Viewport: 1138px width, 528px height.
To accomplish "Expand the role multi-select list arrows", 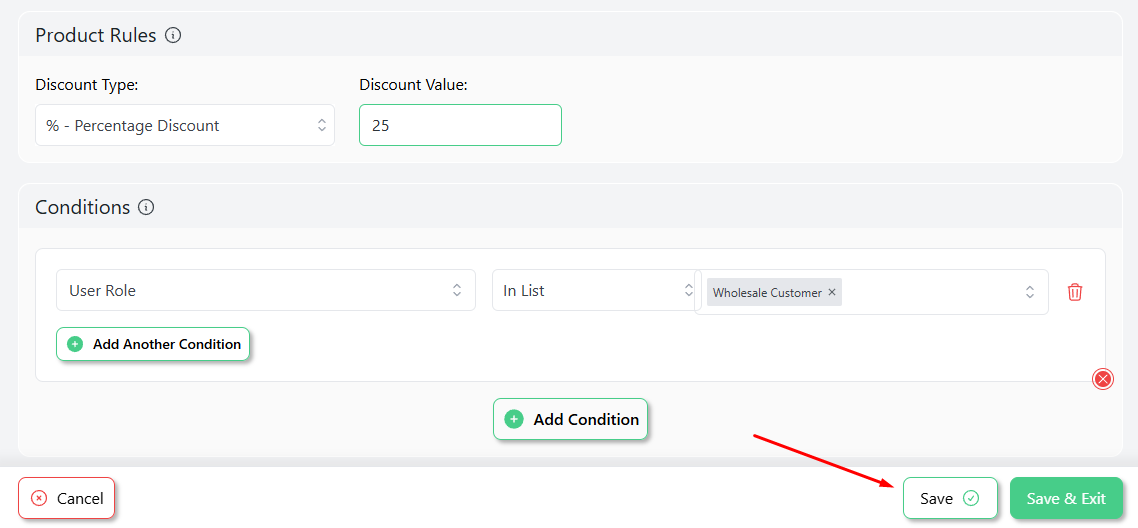I will (1029, 292).
